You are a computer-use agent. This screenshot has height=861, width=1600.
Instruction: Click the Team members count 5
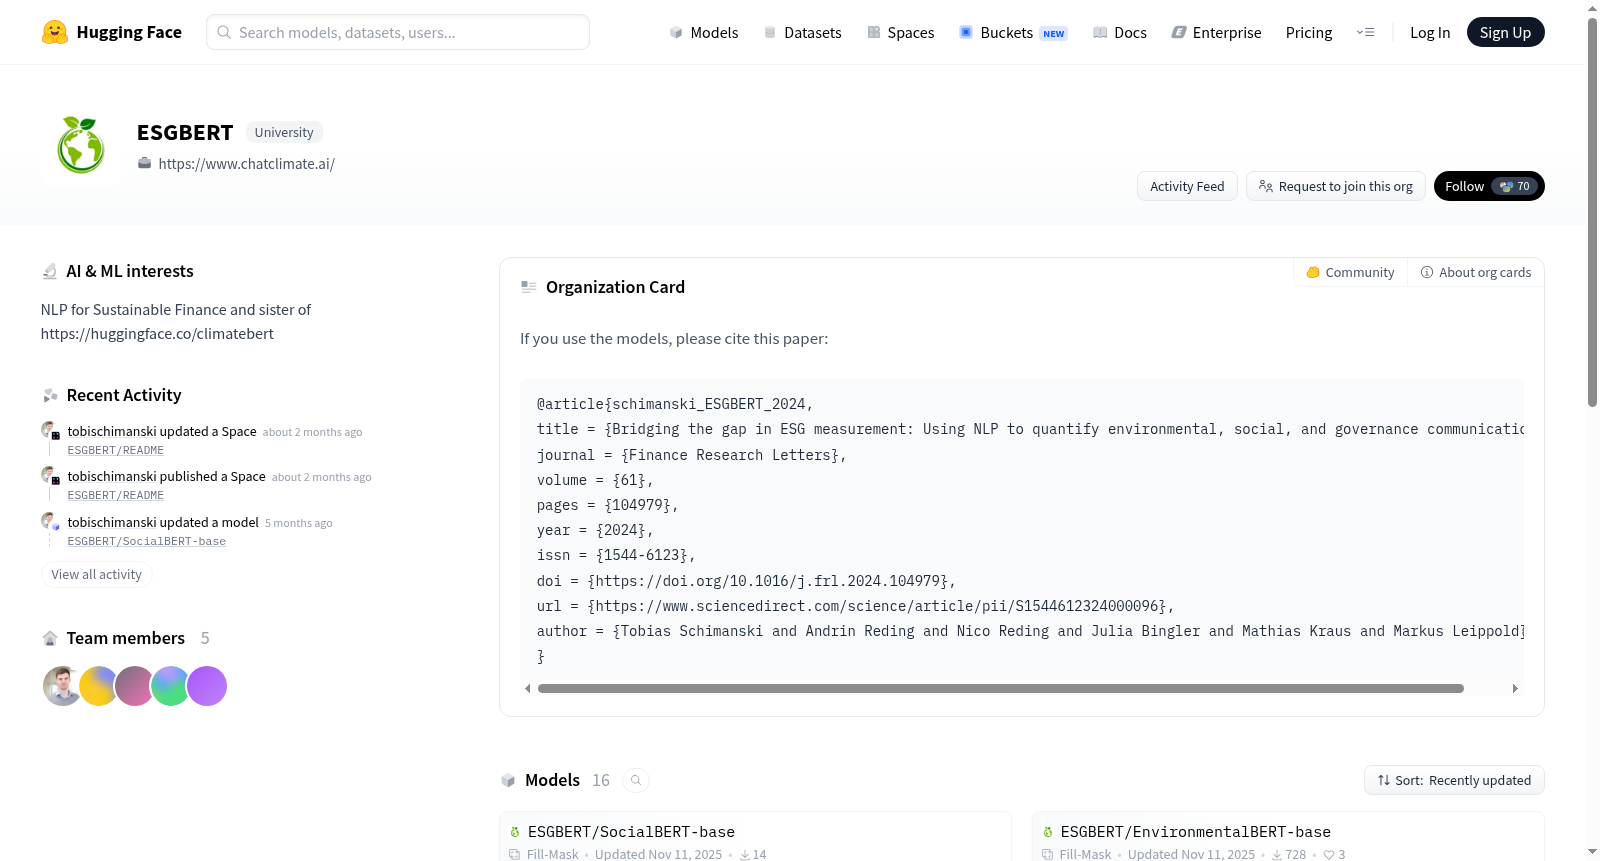[x=205, y=638]
